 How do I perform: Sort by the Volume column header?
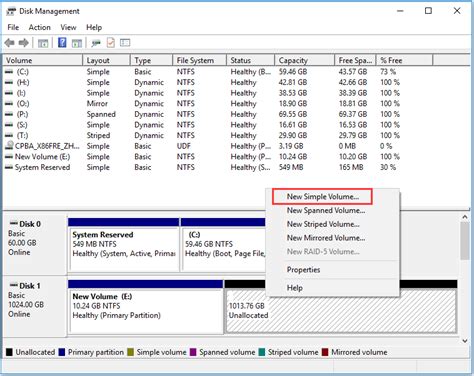pos(43,60)
